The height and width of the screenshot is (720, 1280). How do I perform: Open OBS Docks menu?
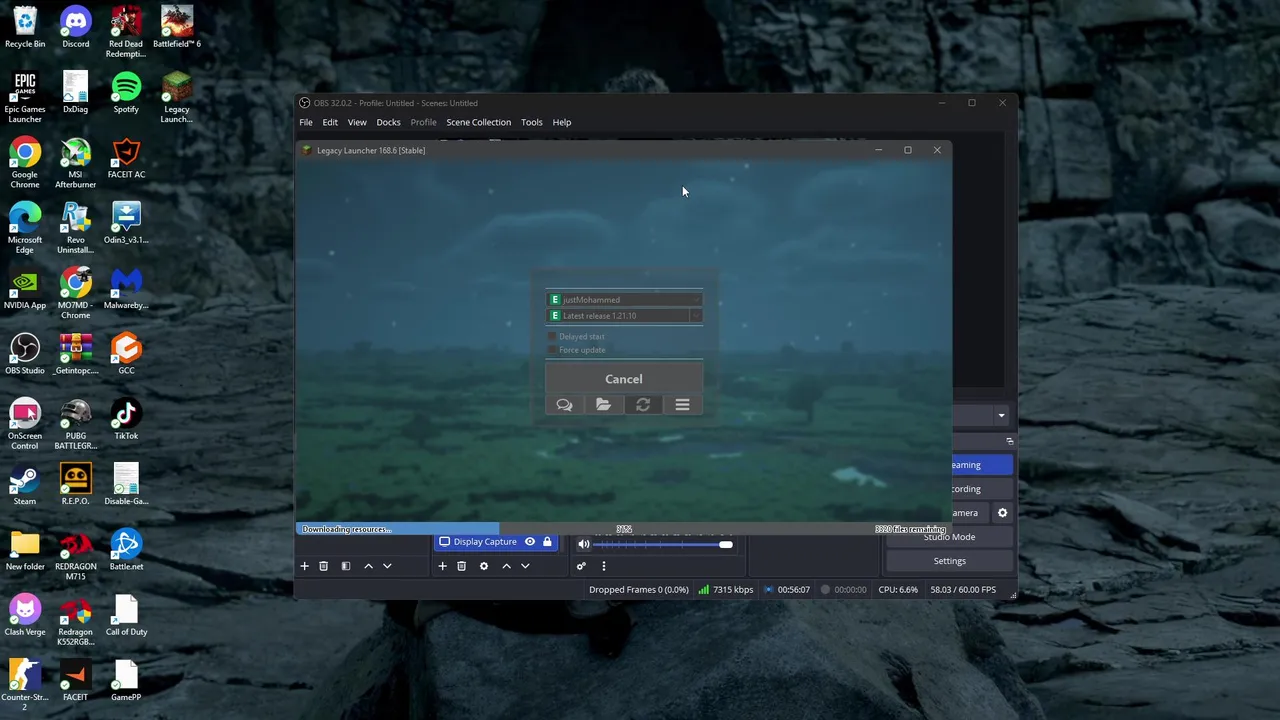pyautogui.click(x=388, y=122)
